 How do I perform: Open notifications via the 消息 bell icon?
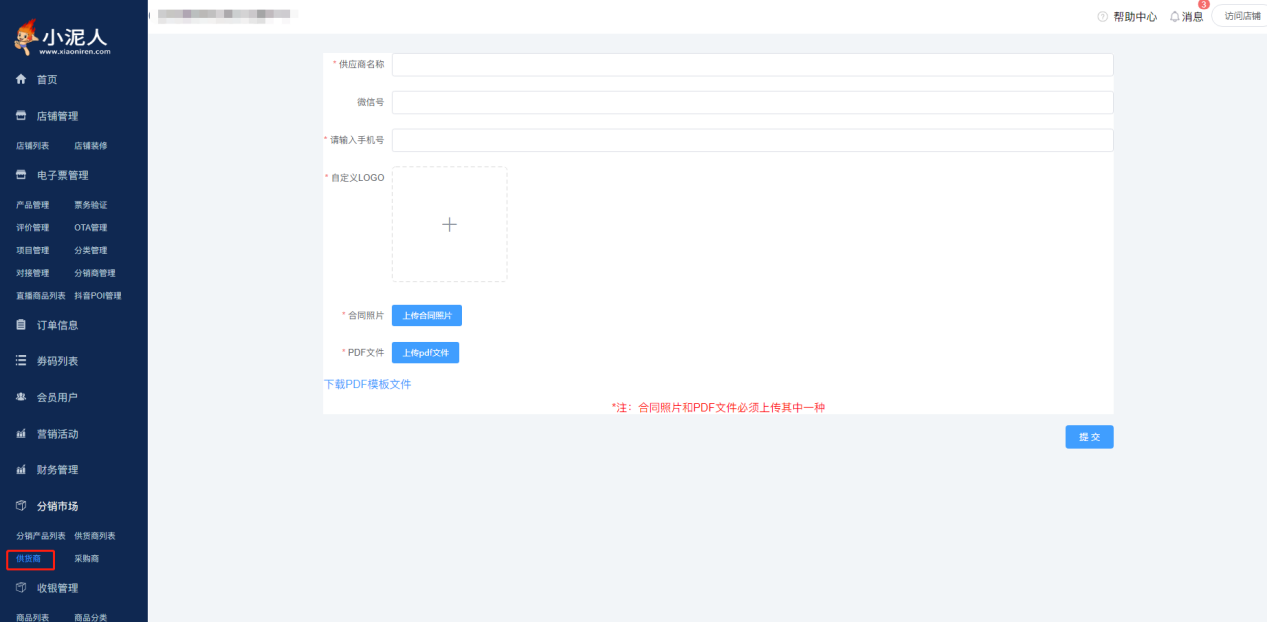(1175, 17)
